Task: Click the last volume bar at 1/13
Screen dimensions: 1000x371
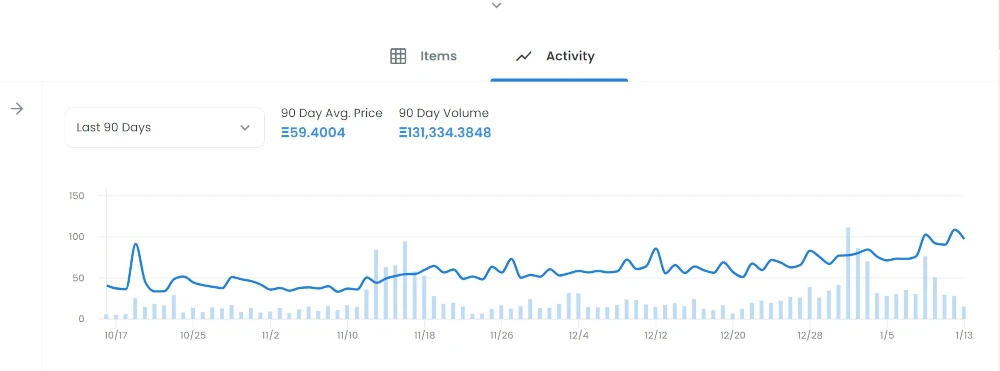Action: pos(964,312)
